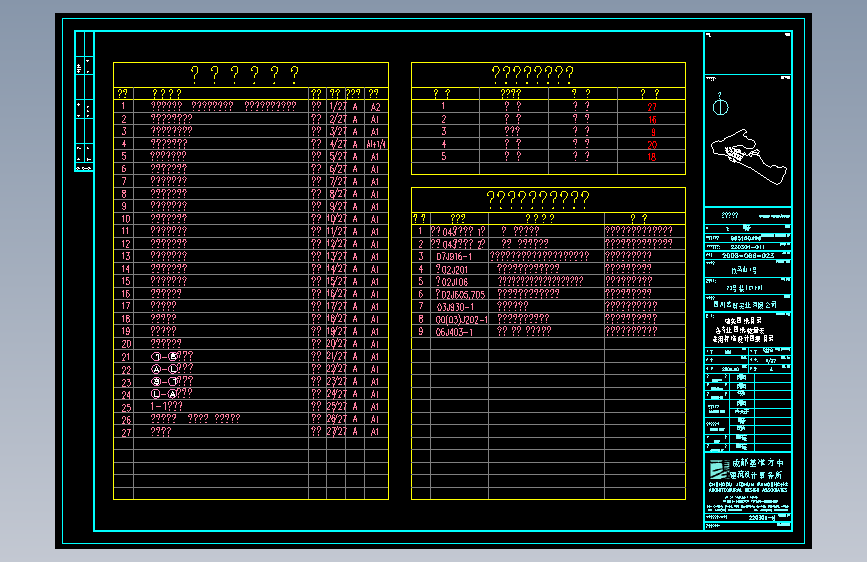The image size is (867, 562).
Task: Click the design firm logo graphic
Action: pyautogui.click(x=718, y=469)
